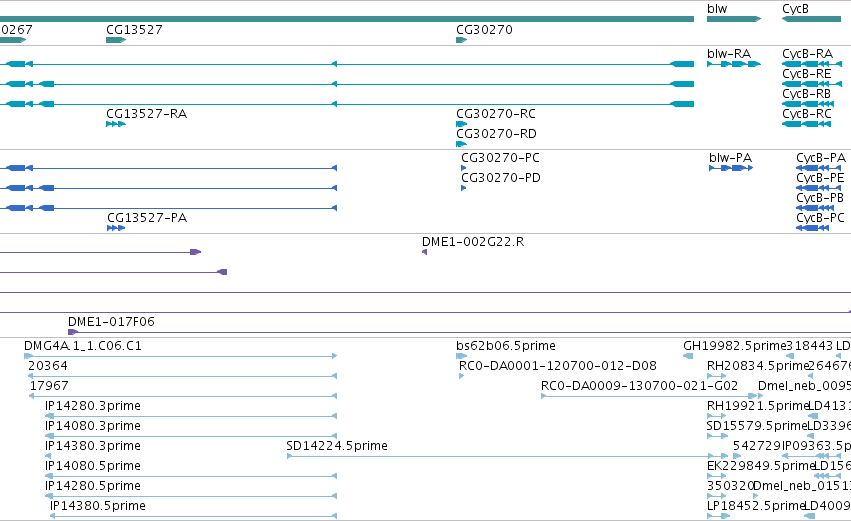This screenshot has height=521, width=851.
Task: Click the CG13527-RA transcript label
Action: point(146,114)
